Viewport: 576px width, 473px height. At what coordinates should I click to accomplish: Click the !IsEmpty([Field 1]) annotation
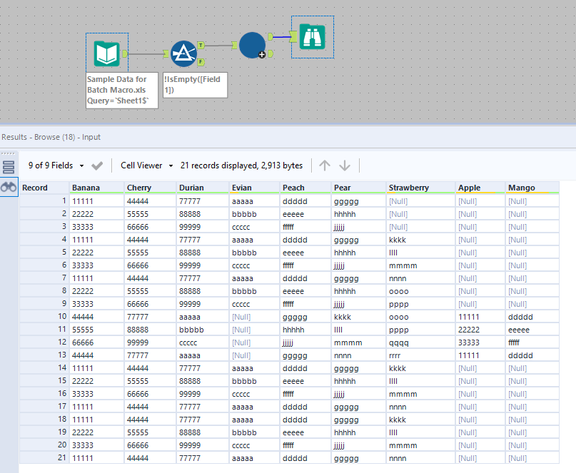pos(195,85)
